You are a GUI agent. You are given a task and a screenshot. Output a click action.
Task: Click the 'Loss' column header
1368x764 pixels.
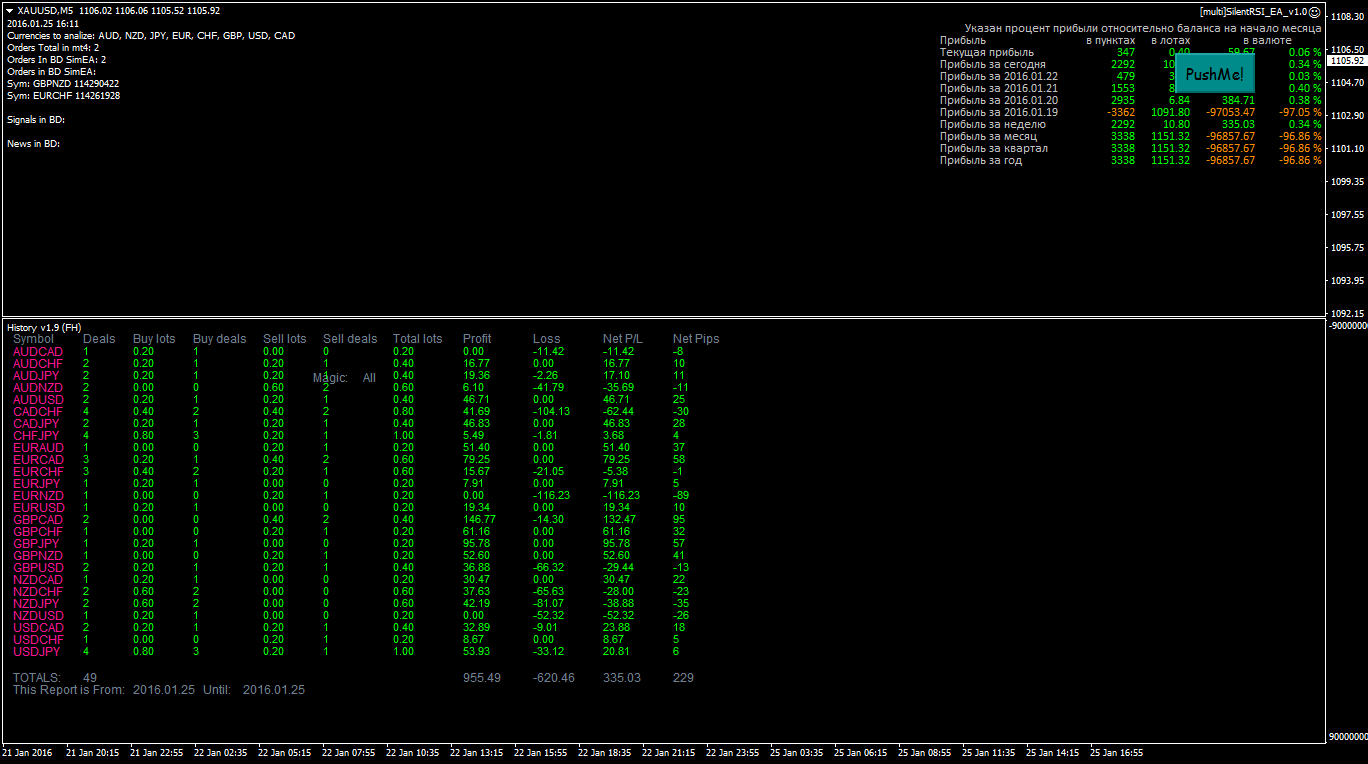coord(547,339)
